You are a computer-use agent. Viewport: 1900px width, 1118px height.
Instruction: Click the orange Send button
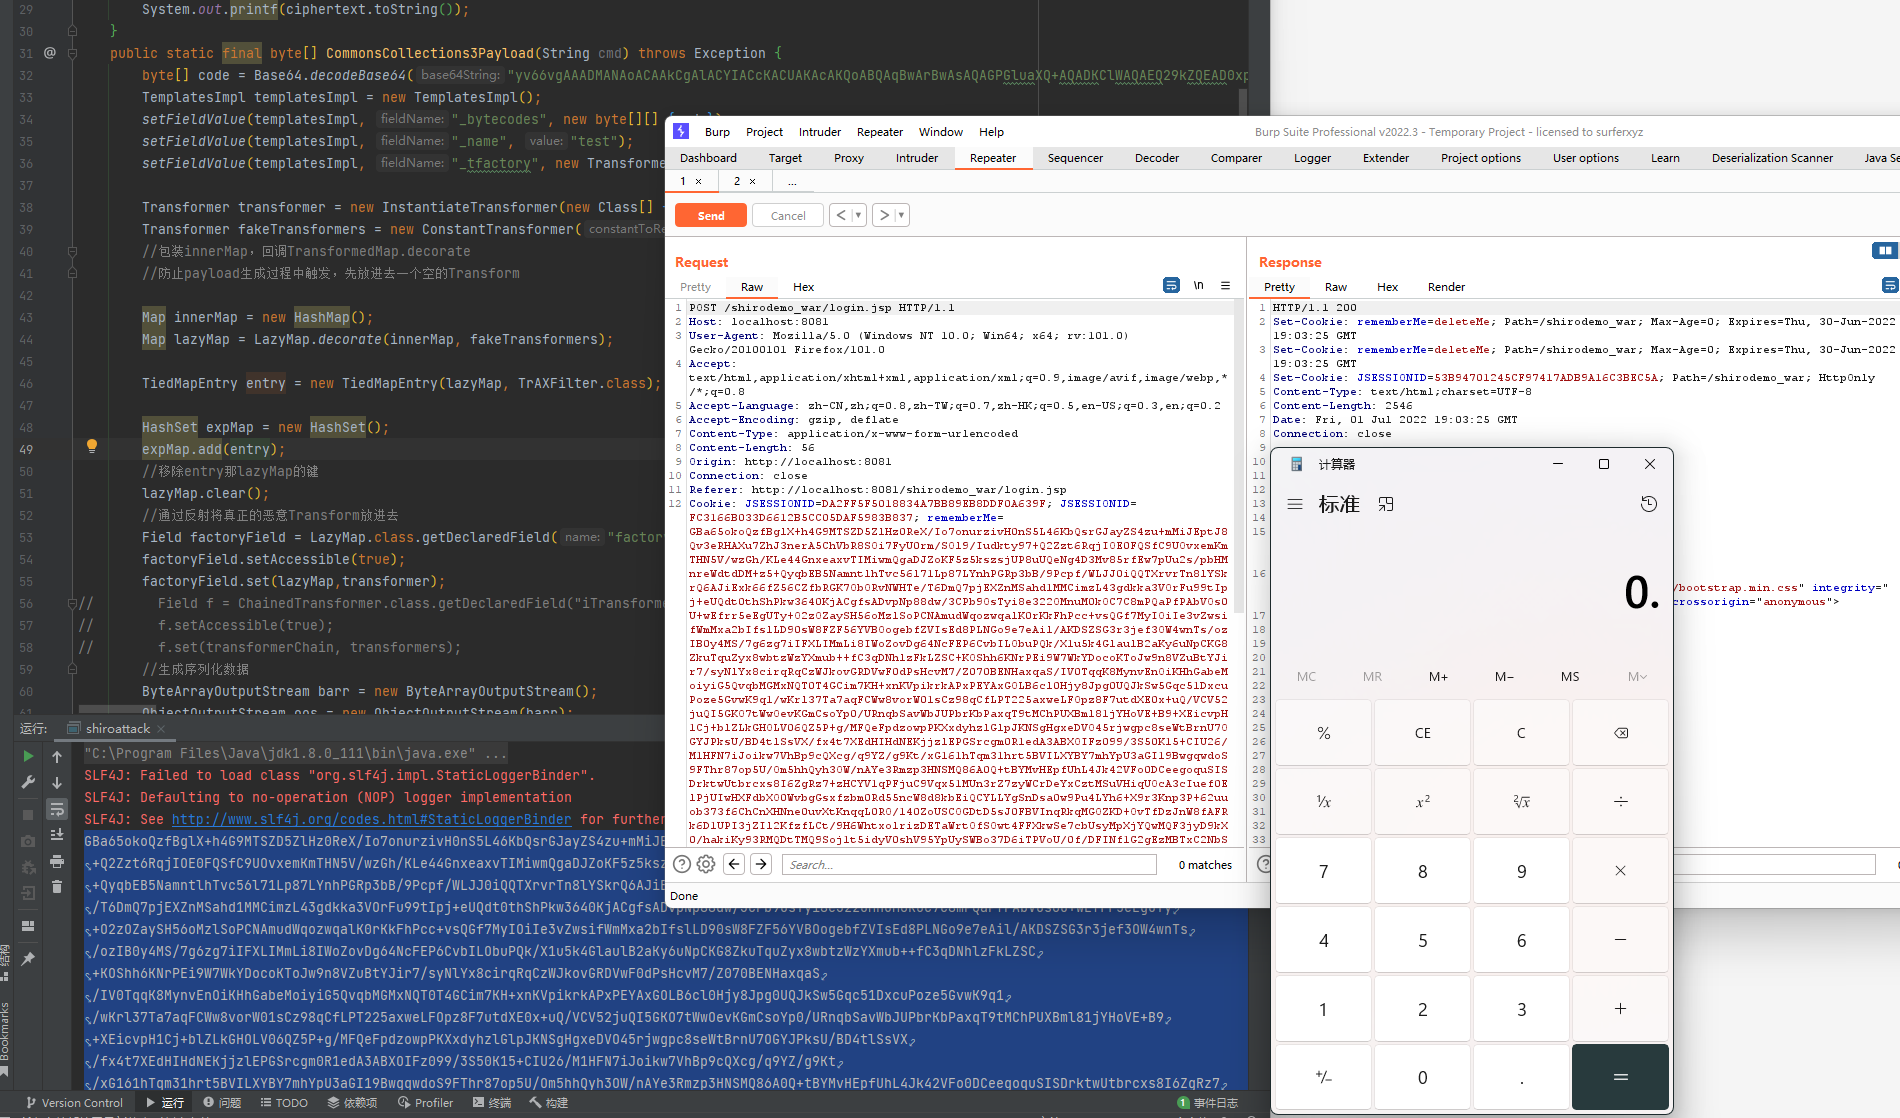(x=711, y=215)
